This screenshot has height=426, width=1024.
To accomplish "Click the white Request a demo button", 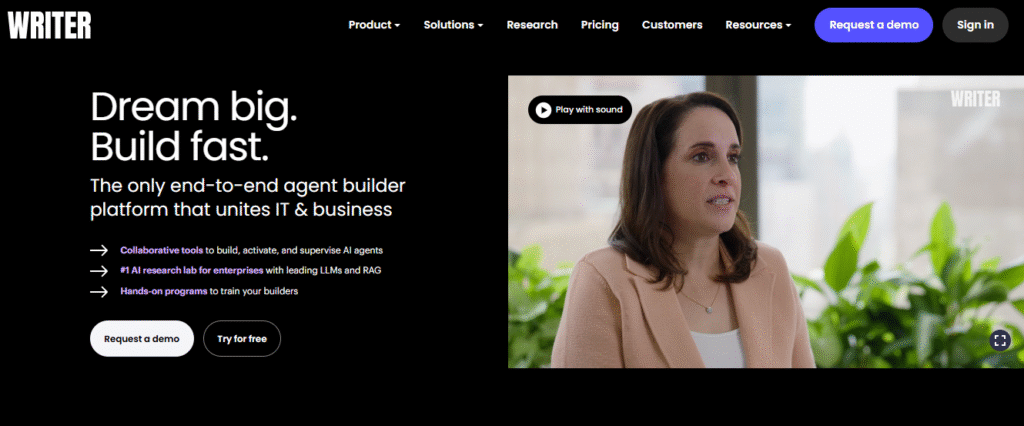I will pos(142,338).
